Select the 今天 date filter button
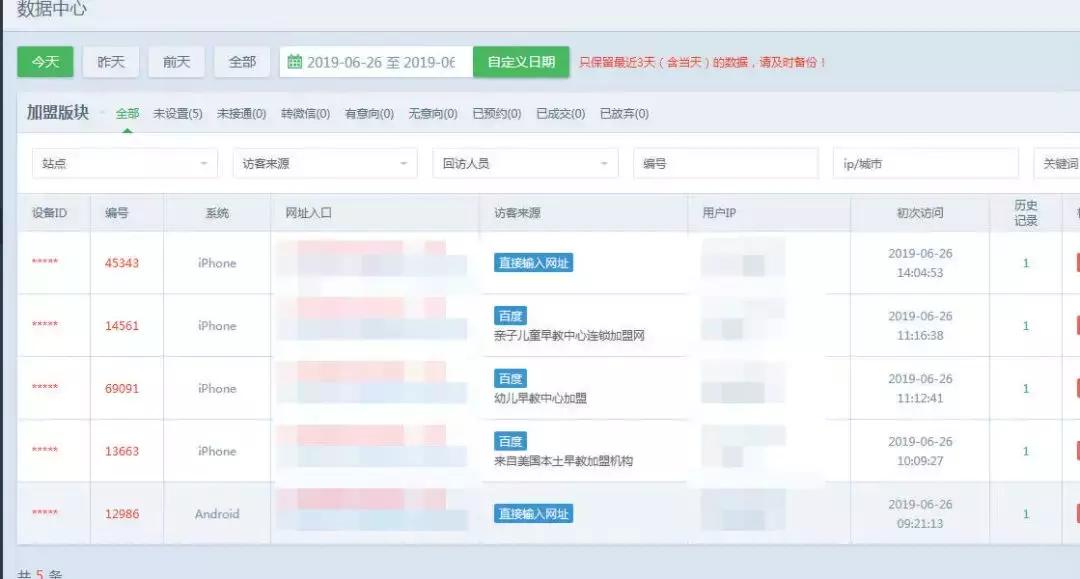Viewport: 1080px width, 579px height. 43,61
